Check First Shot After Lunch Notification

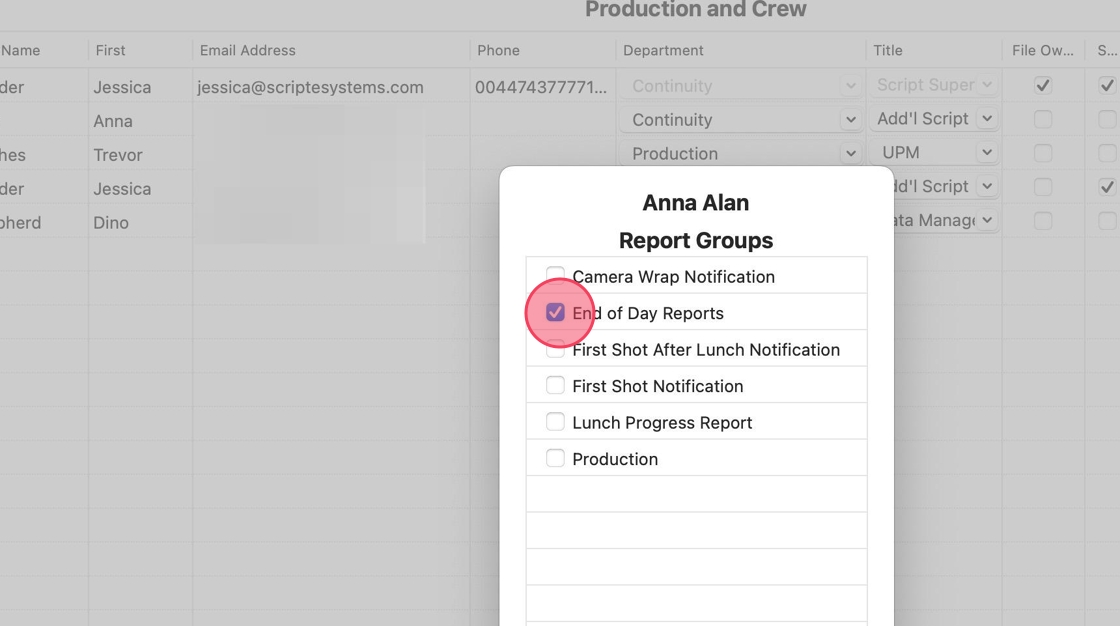pos(555,351)
